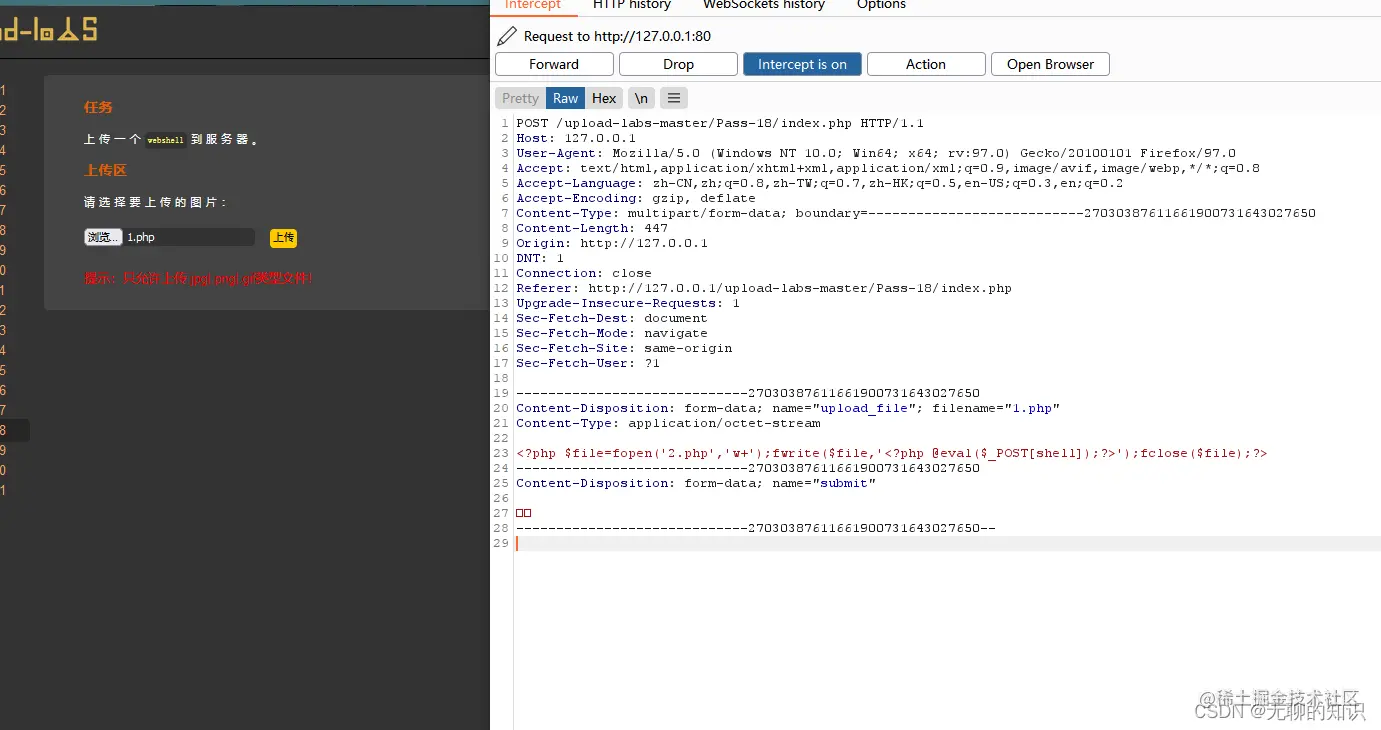The height and width of the screenshot is (730, 1381).
Task: Place cursor on empty line 29
Action: (x=947, y=543)
